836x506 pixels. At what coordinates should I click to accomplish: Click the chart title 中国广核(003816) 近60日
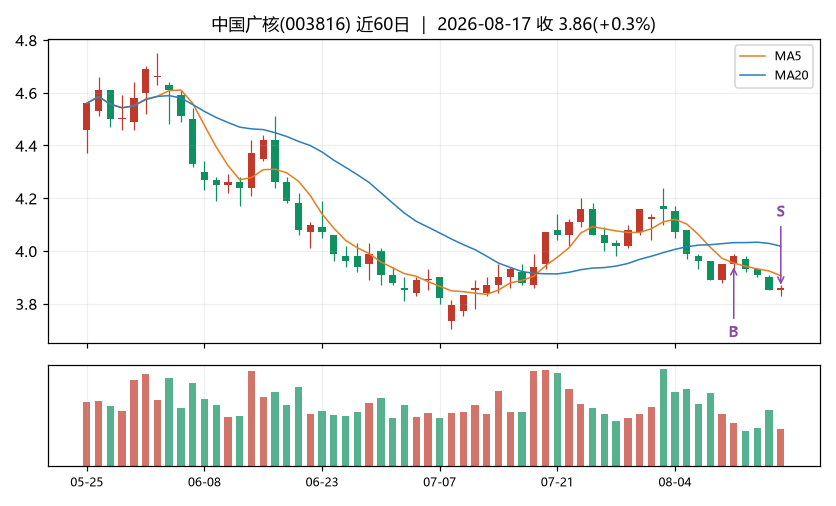[x=310, y=25]
